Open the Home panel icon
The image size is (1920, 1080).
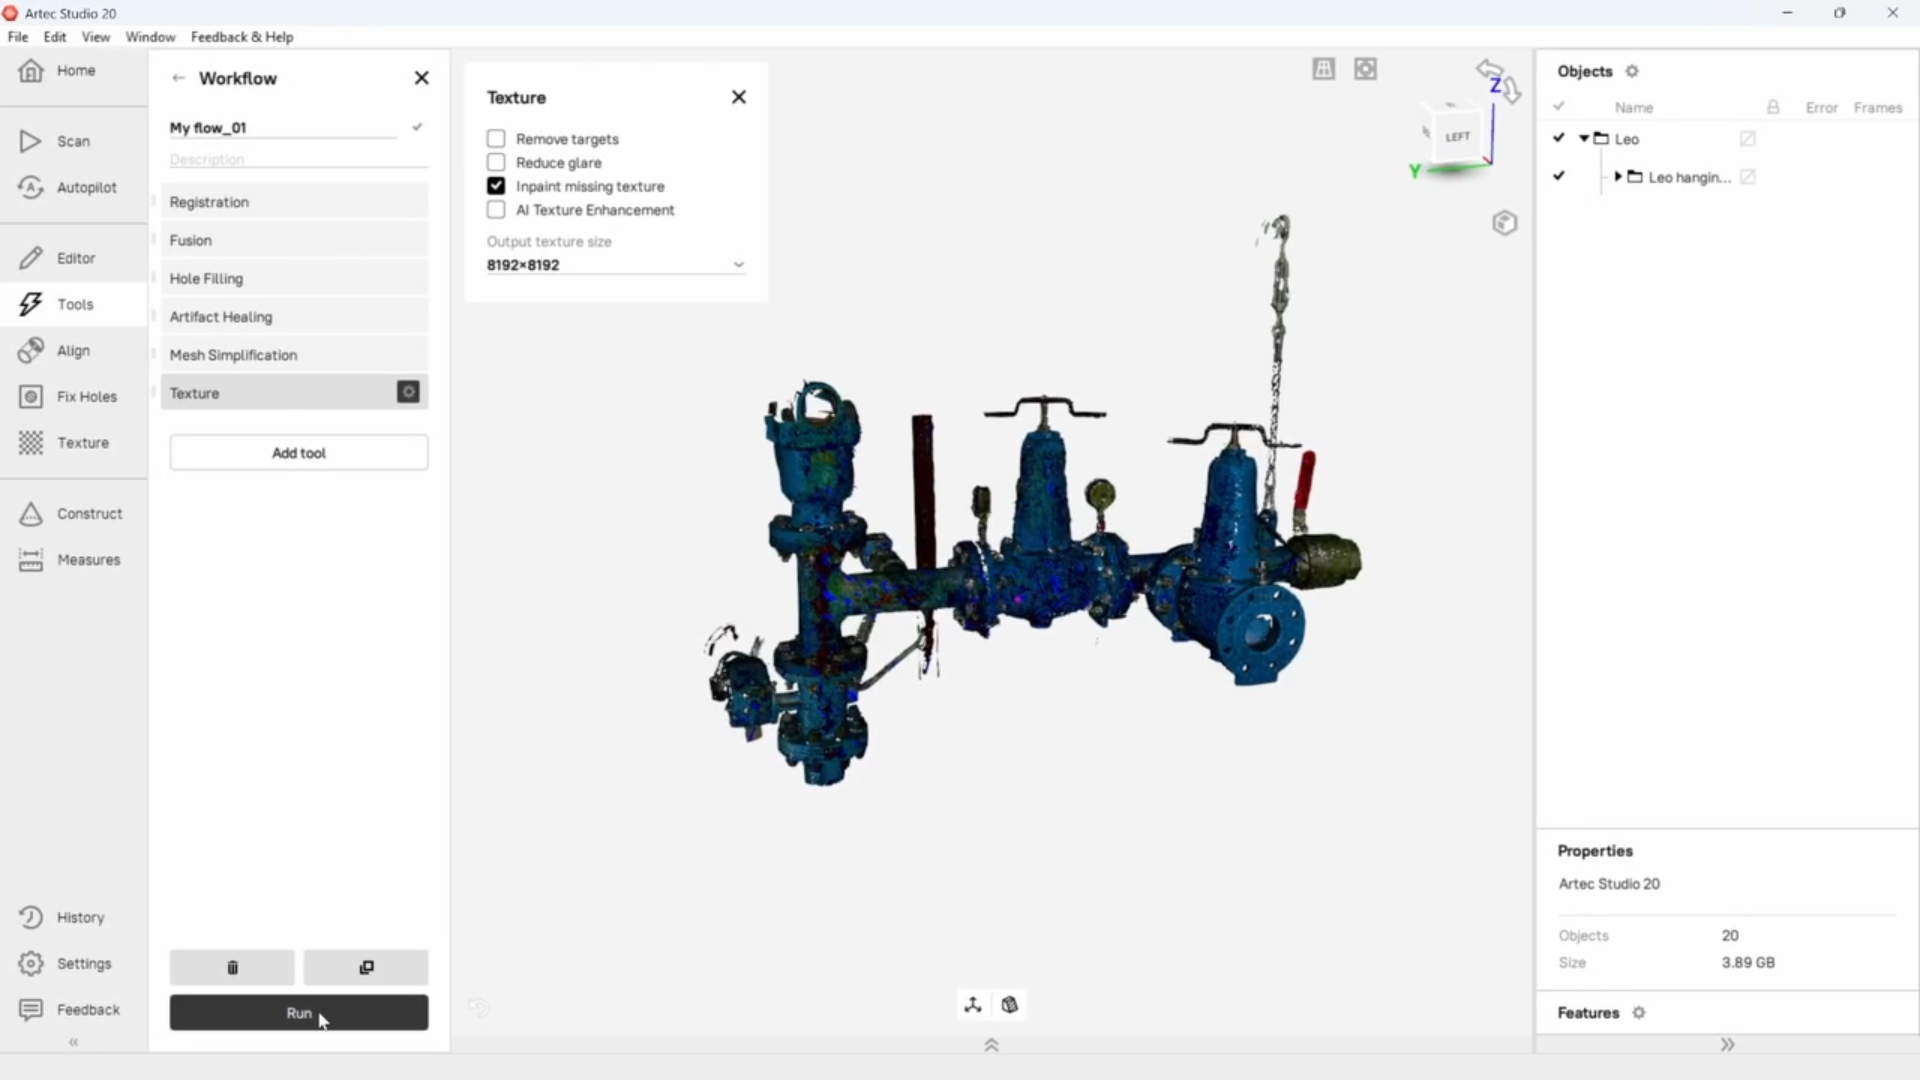point(31,71)
